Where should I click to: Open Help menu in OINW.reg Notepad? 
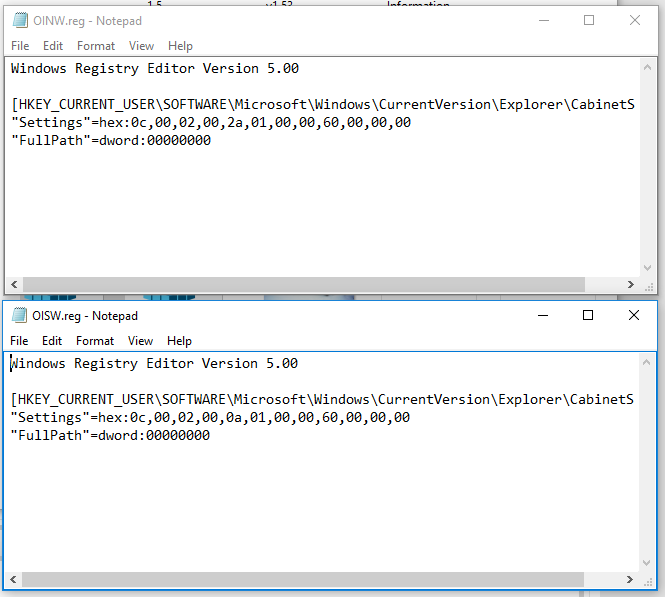coord(180,46)
